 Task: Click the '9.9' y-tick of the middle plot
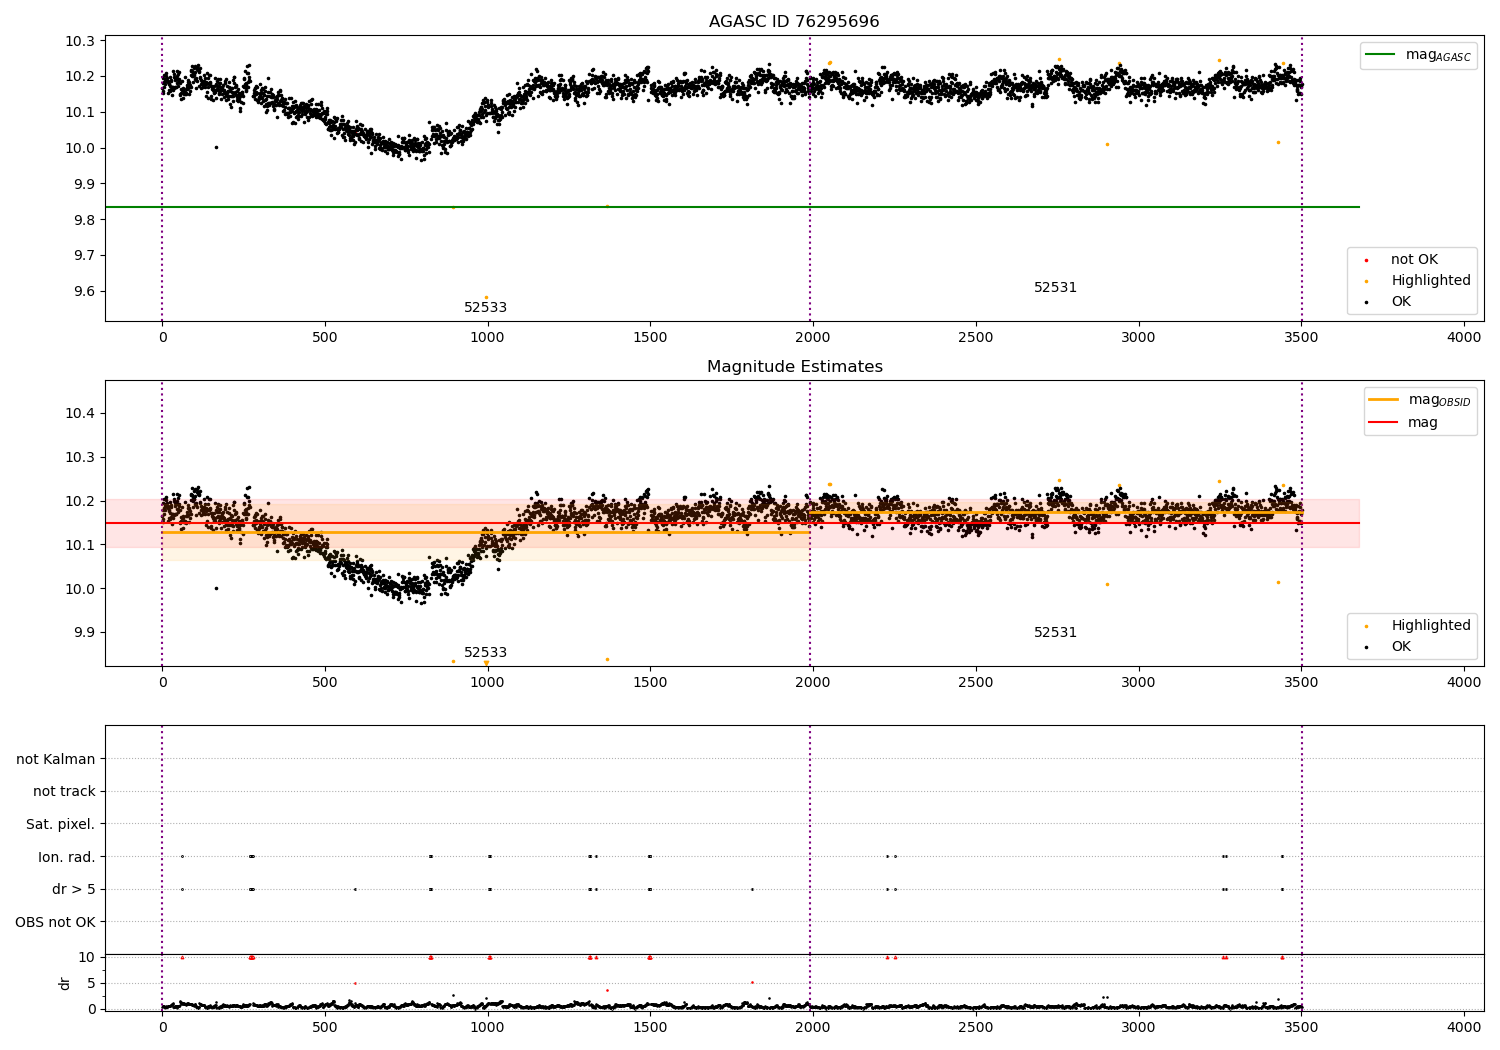pyautogui.click(x=83, y=633)
